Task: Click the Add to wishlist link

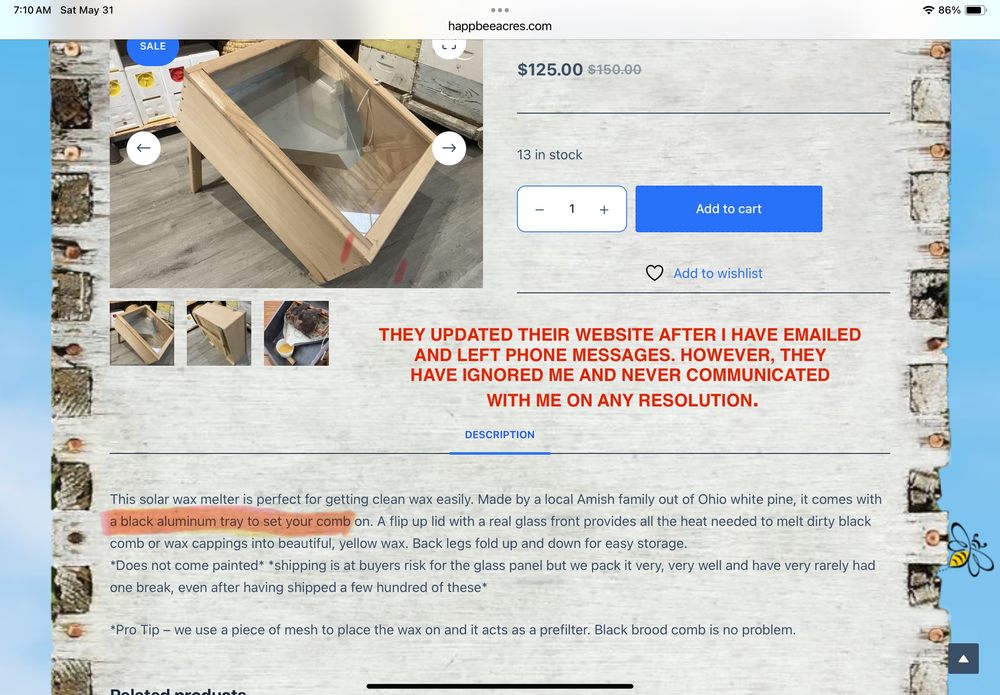Action: point(718,273)
